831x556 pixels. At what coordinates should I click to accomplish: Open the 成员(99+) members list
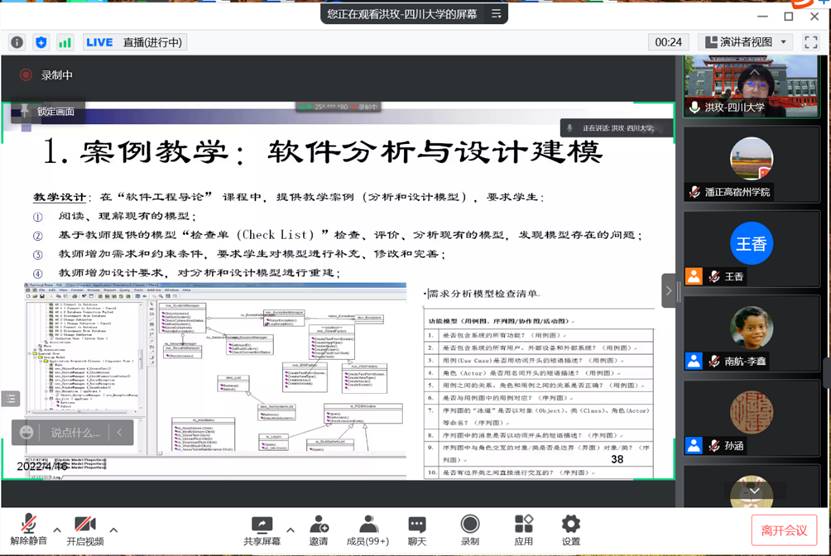tap(368, 529)
